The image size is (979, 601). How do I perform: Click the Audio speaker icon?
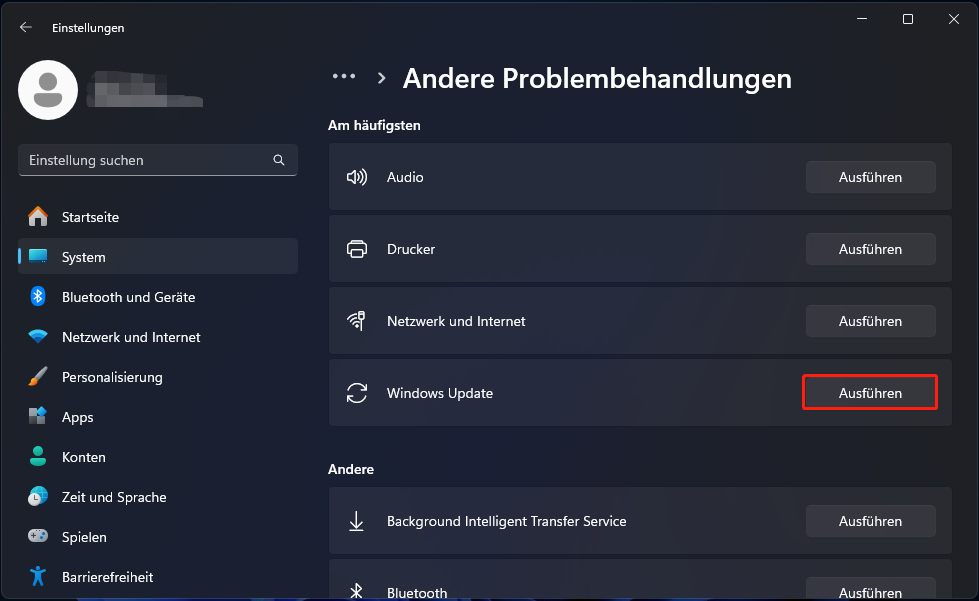tap(357, 177)
